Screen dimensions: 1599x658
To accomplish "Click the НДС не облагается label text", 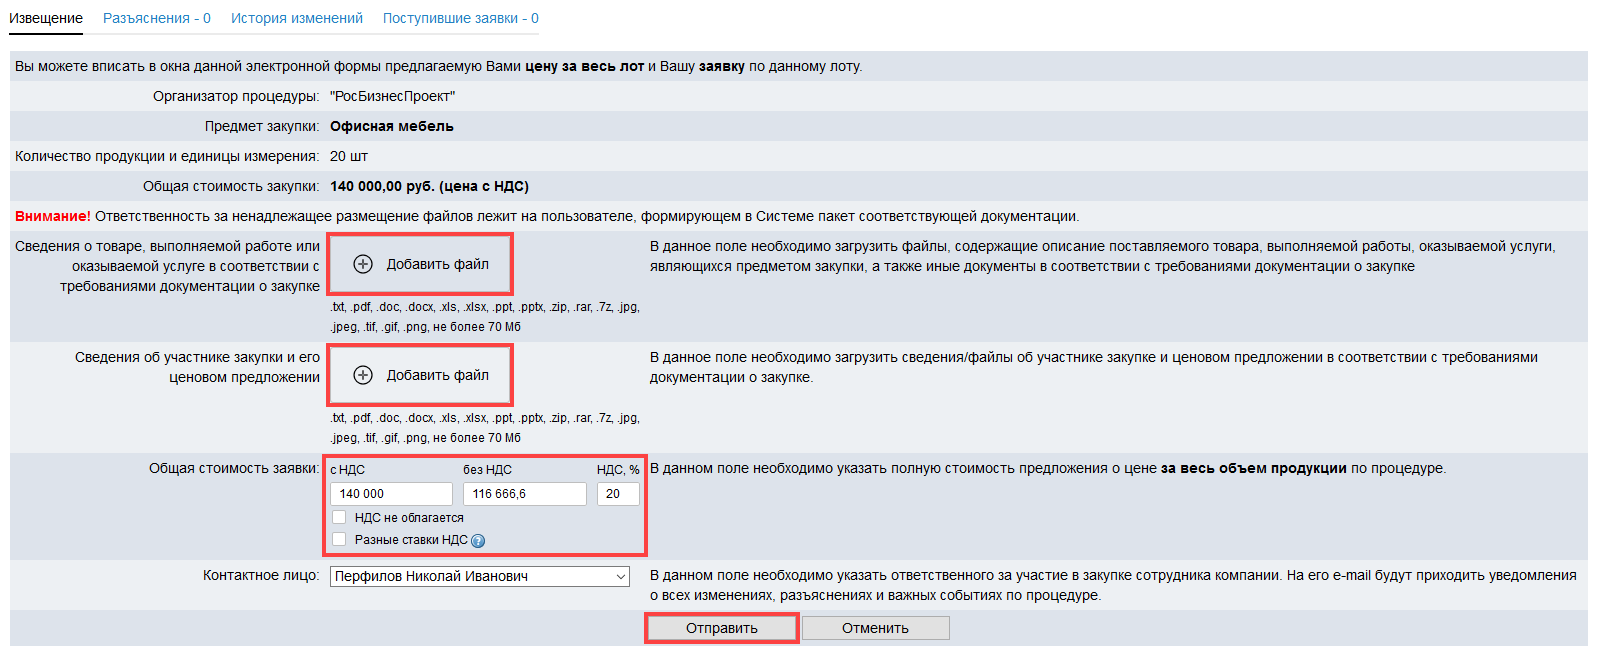I will pyautogui.click(x=409, y=518).
